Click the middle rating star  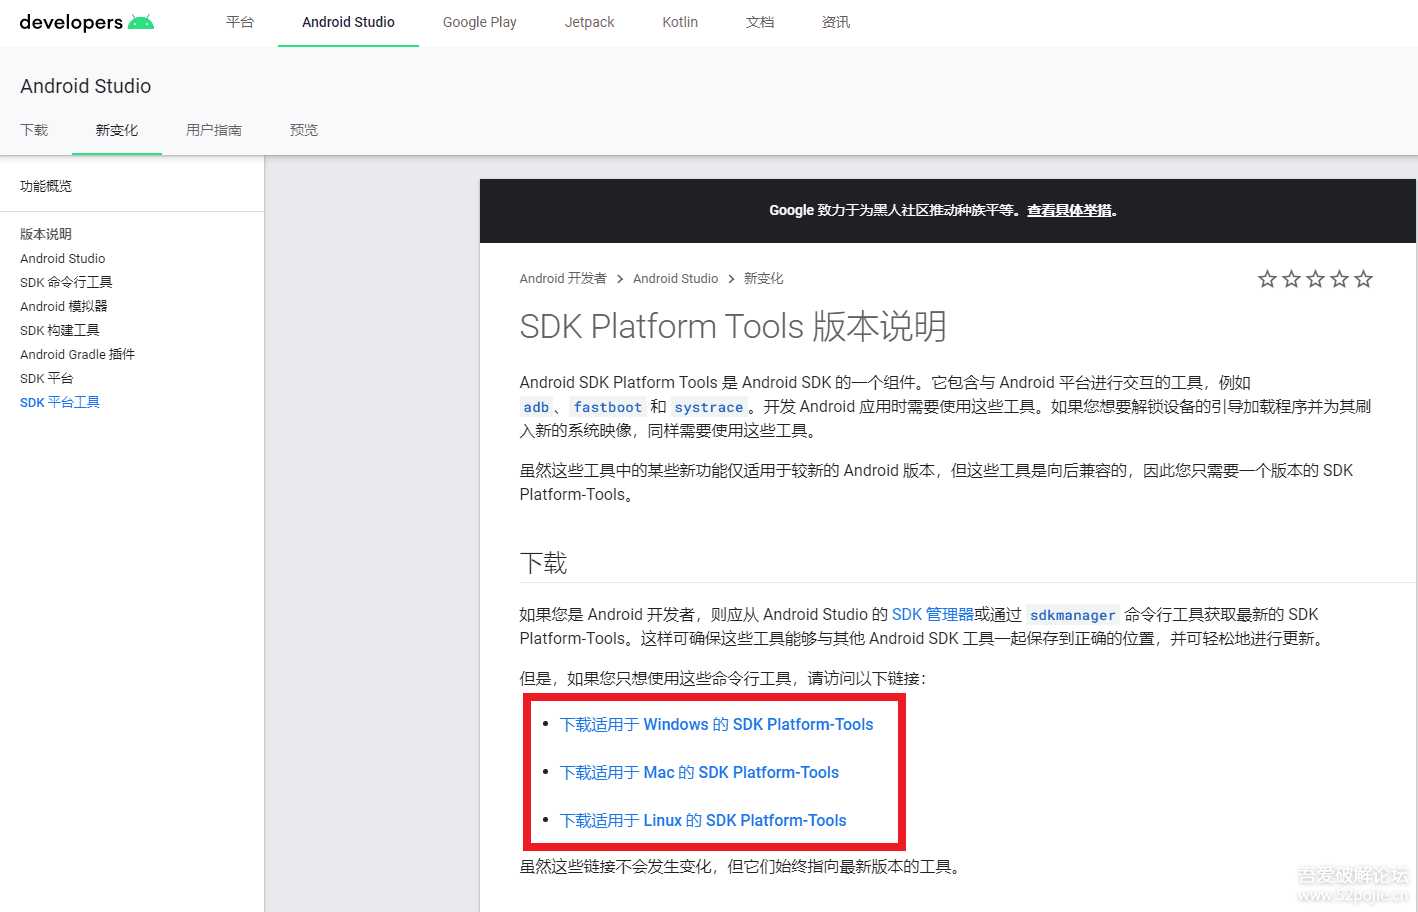click(1315, 279)
